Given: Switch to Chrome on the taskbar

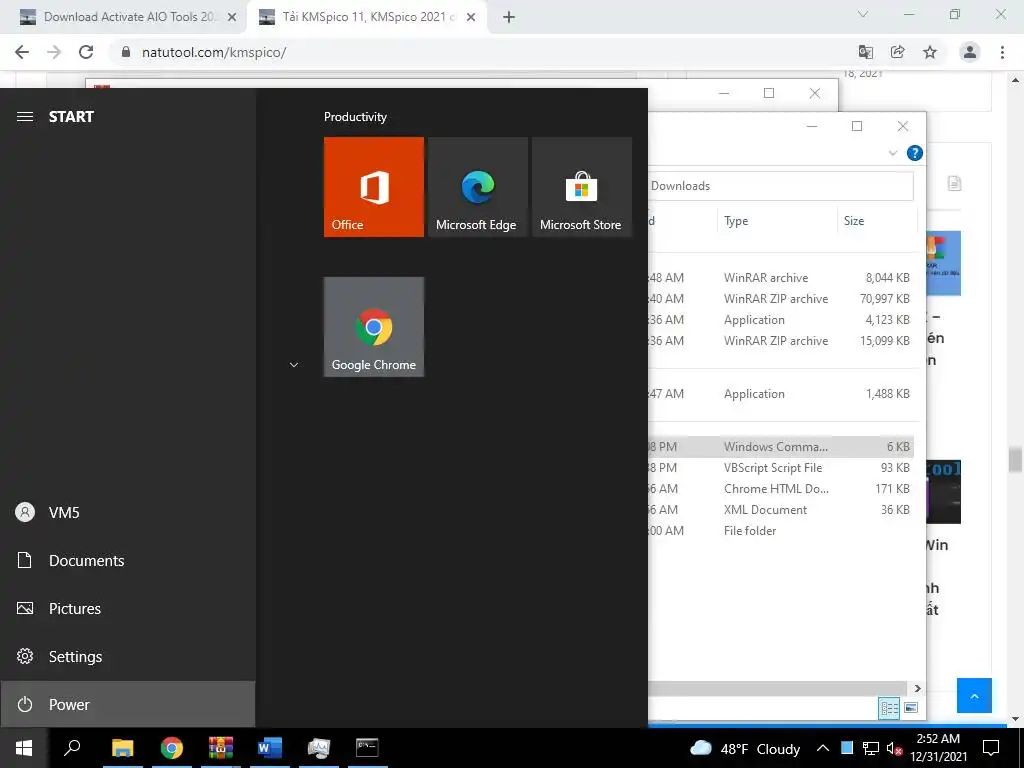Looking at the screenshot, I should (171, 748).
